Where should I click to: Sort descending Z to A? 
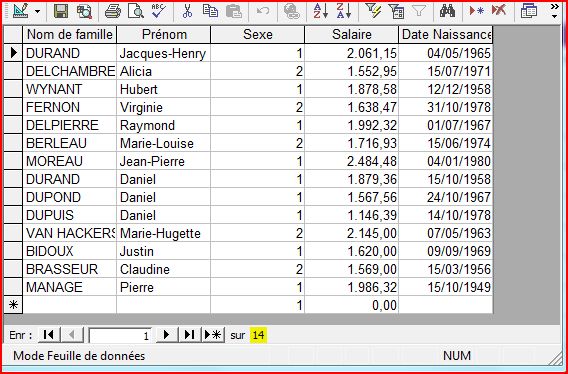pos(343,12)
